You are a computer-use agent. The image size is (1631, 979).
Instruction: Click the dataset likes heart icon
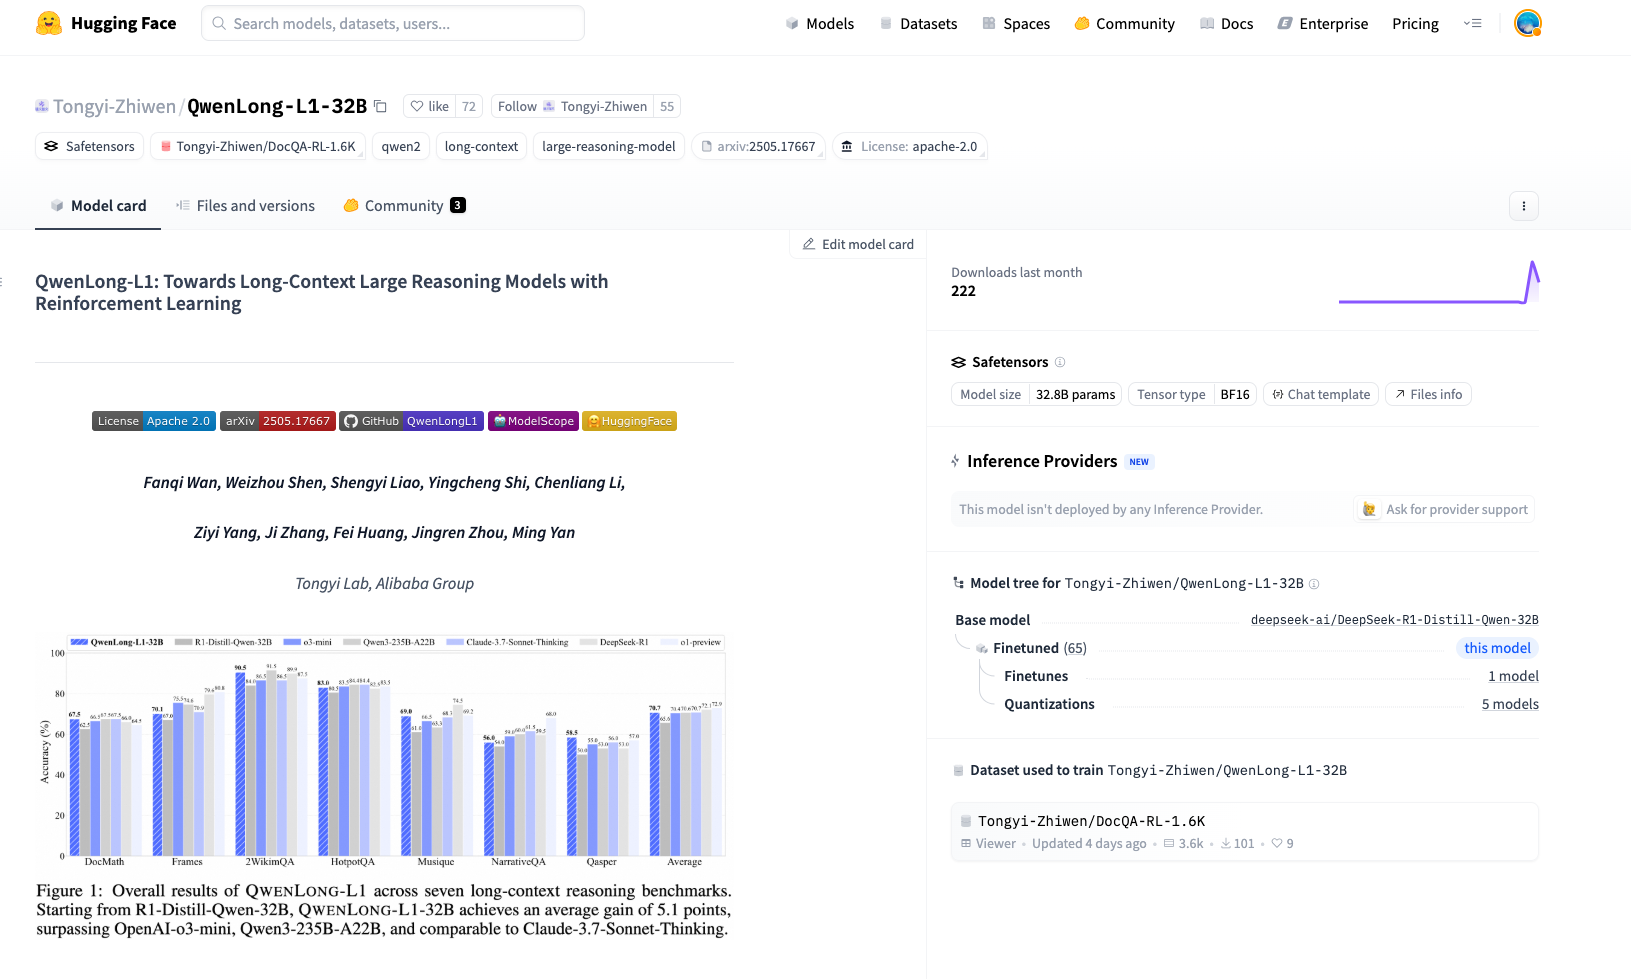click(1276, 844)
